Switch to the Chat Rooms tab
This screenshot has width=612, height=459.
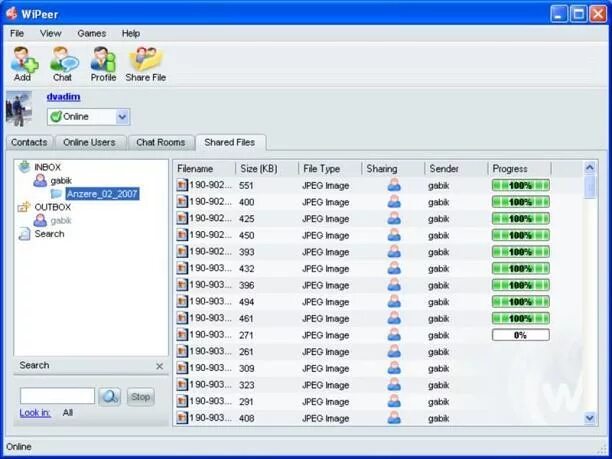pos(161,142)
